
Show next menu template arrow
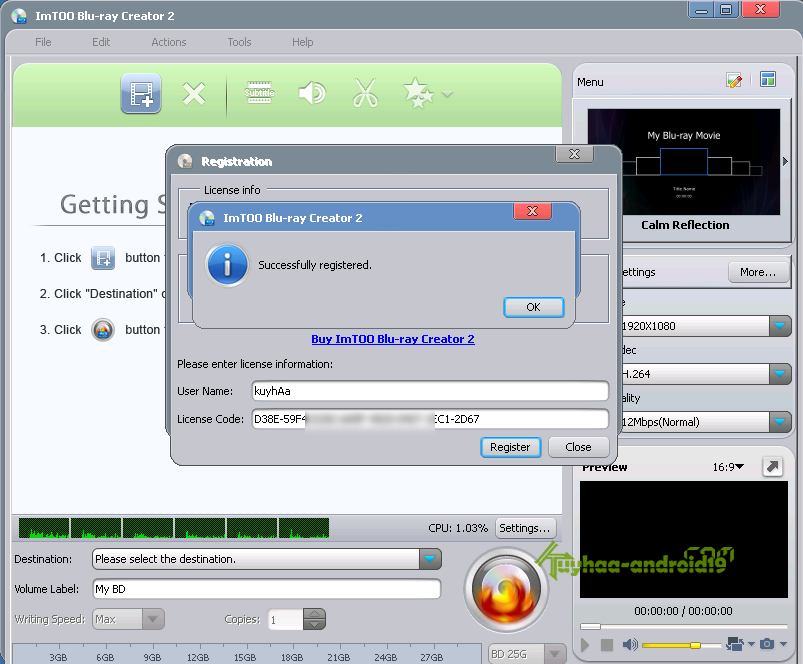click(x=785, y=161)
